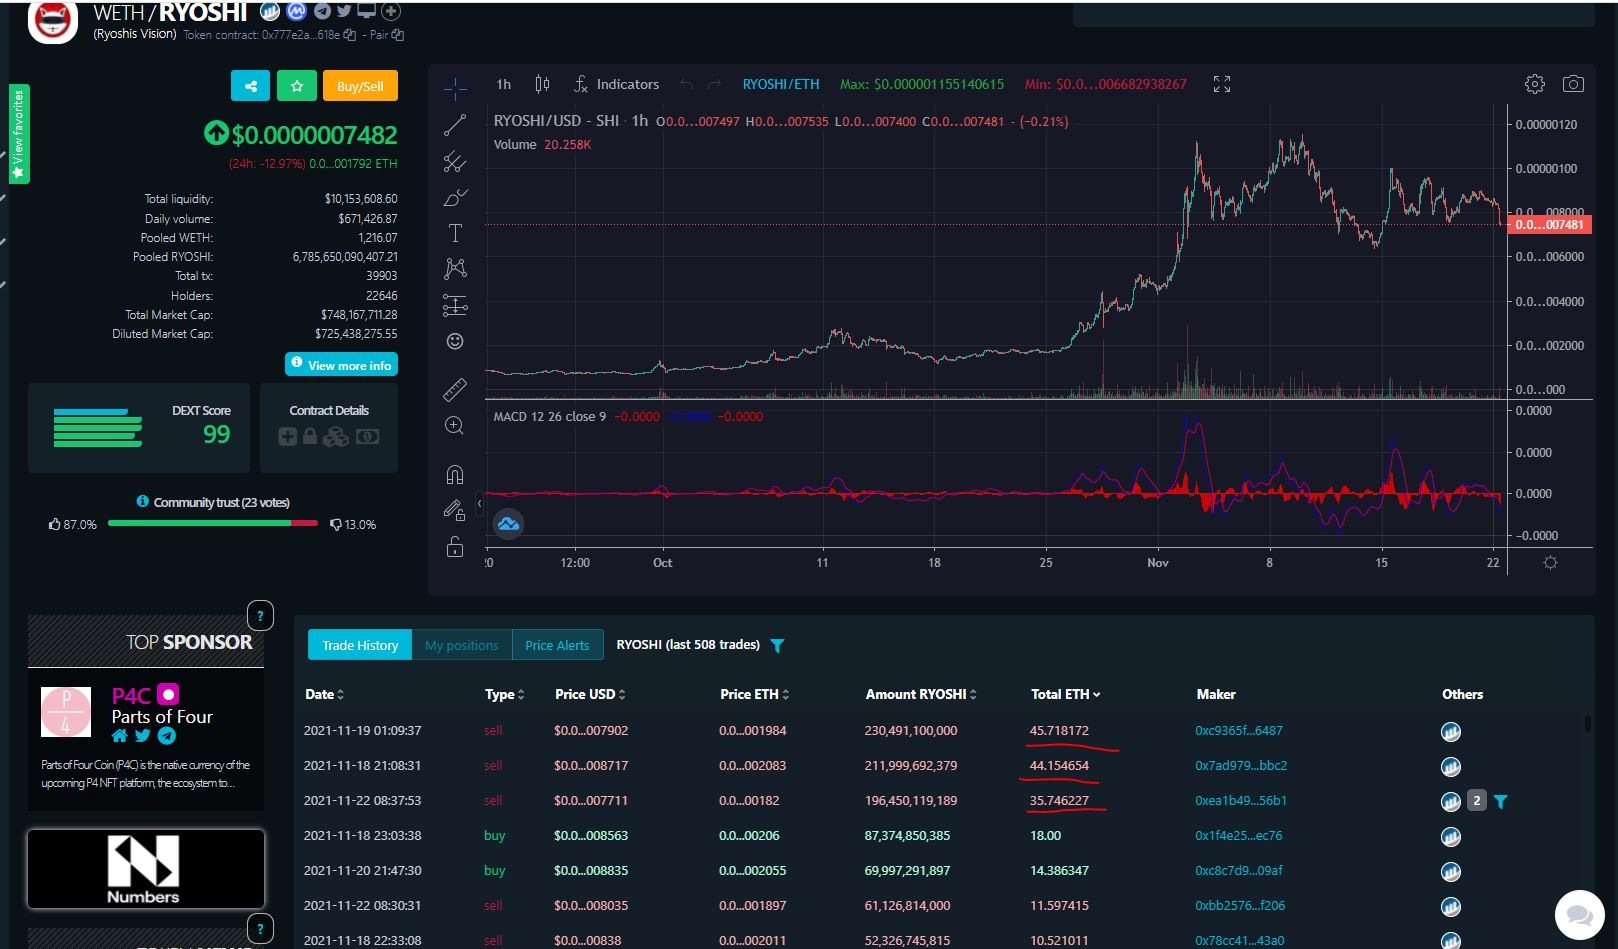Take a chart snapshot with camera icon
The image size is (1618, 949).
1573,84
